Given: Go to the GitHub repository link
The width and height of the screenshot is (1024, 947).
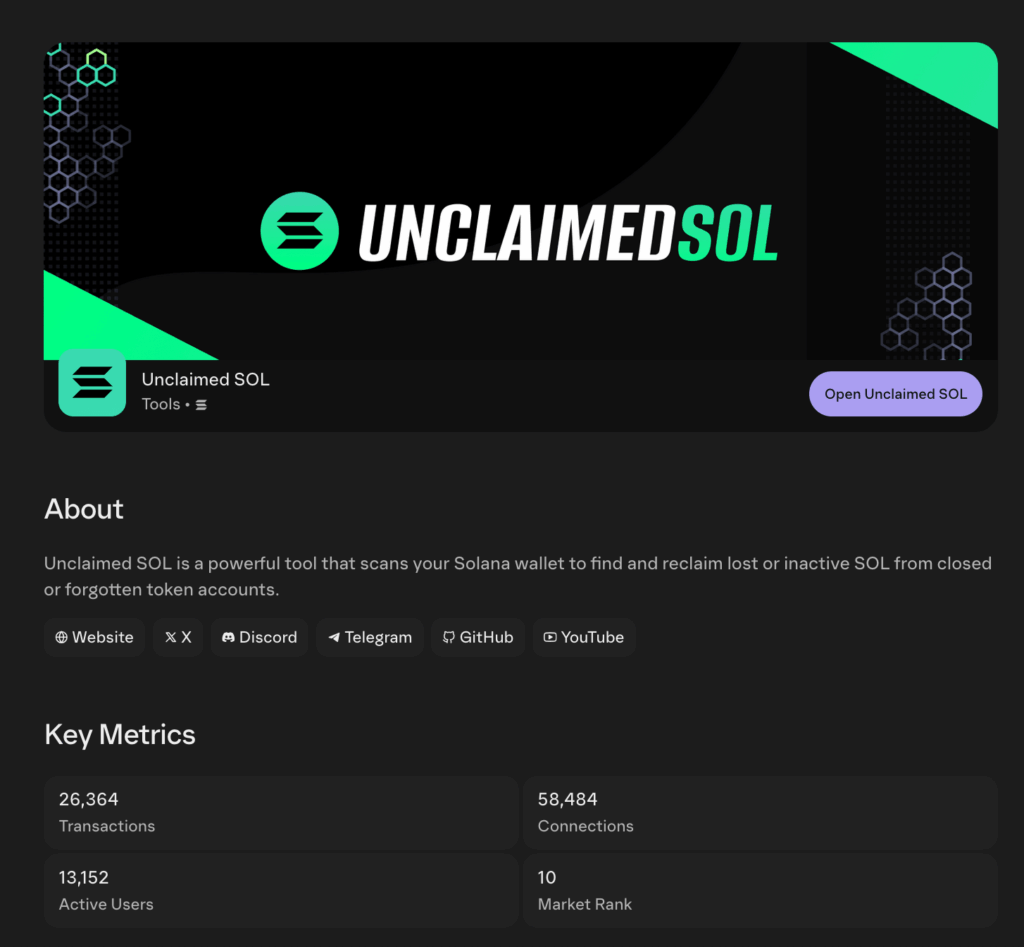Looking at the screenshot, I should coord(477,637).
